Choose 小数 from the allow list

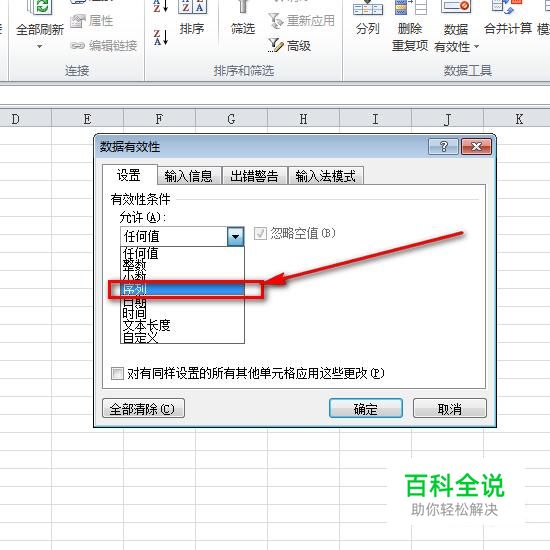tap(182, 276)
